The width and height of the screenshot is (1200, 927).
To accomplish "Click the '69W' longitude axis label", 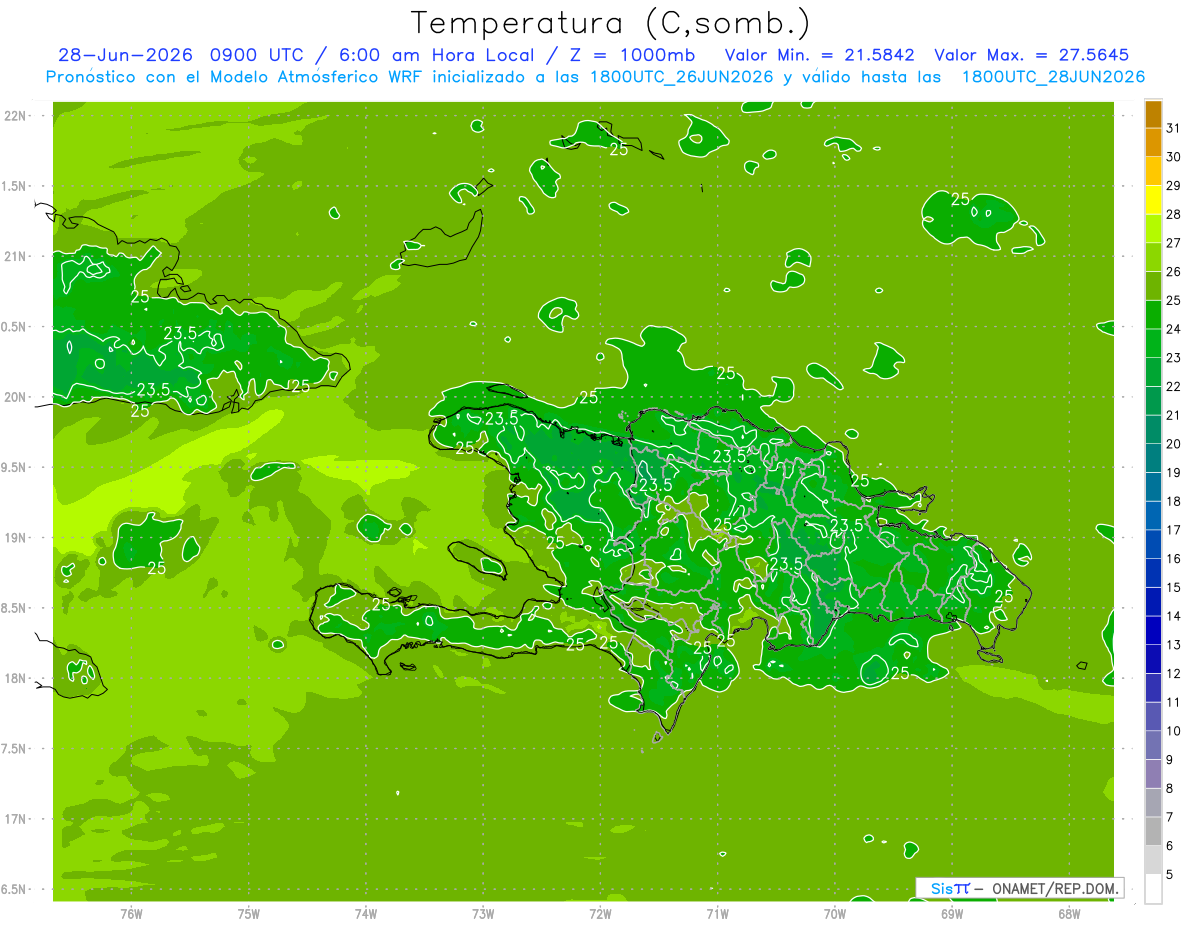I will [x=952, y=913].
